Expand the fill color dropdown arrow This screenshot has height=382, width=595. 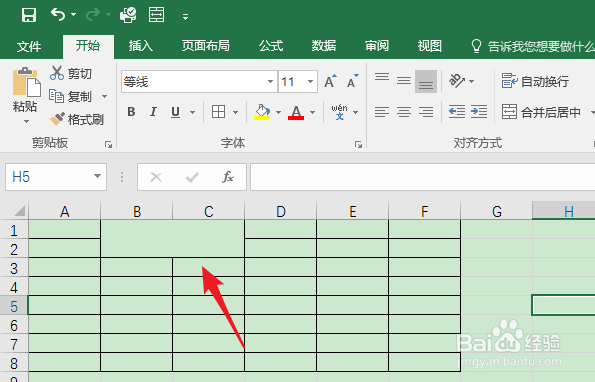pos(279,112)
